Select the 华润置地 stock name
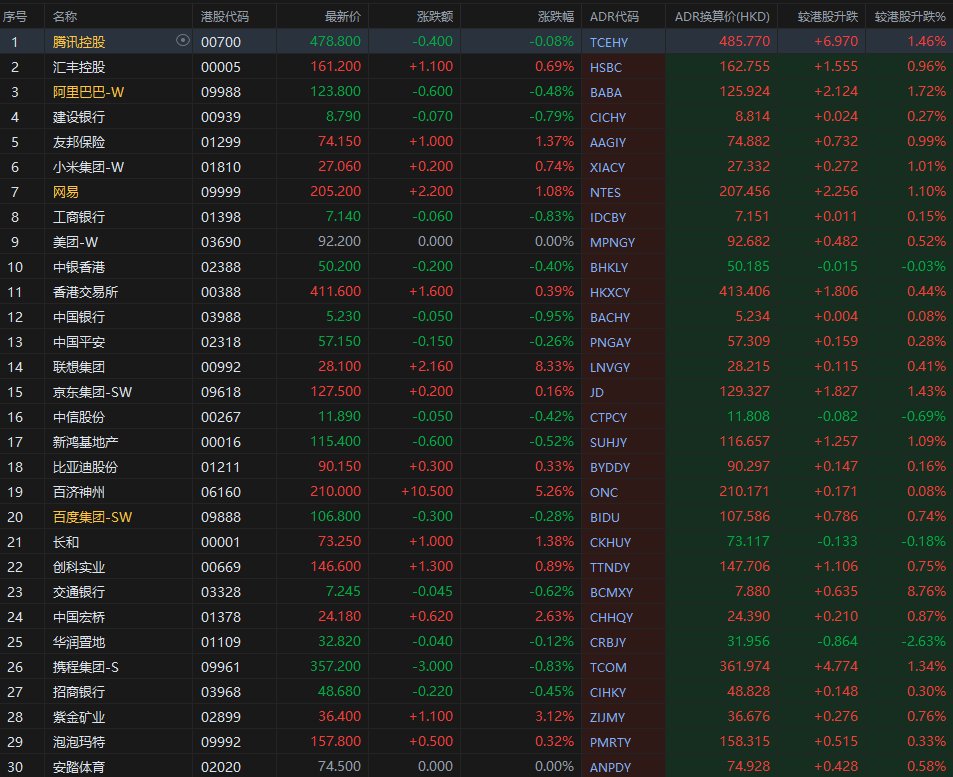The height and width of the screenshot is (777, 953). tap(79, 642)
